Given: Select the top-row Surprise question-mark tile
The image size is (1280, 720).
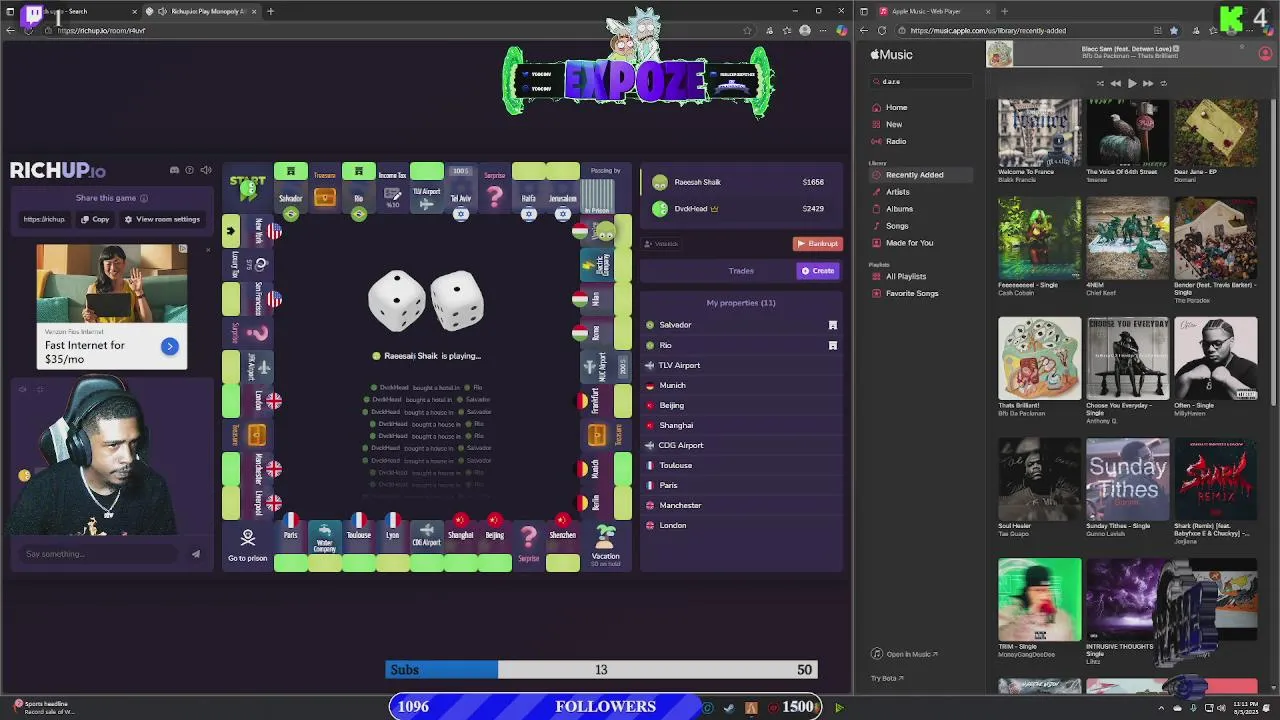Looking at the screenshot, I should click(x=494, y=189).
